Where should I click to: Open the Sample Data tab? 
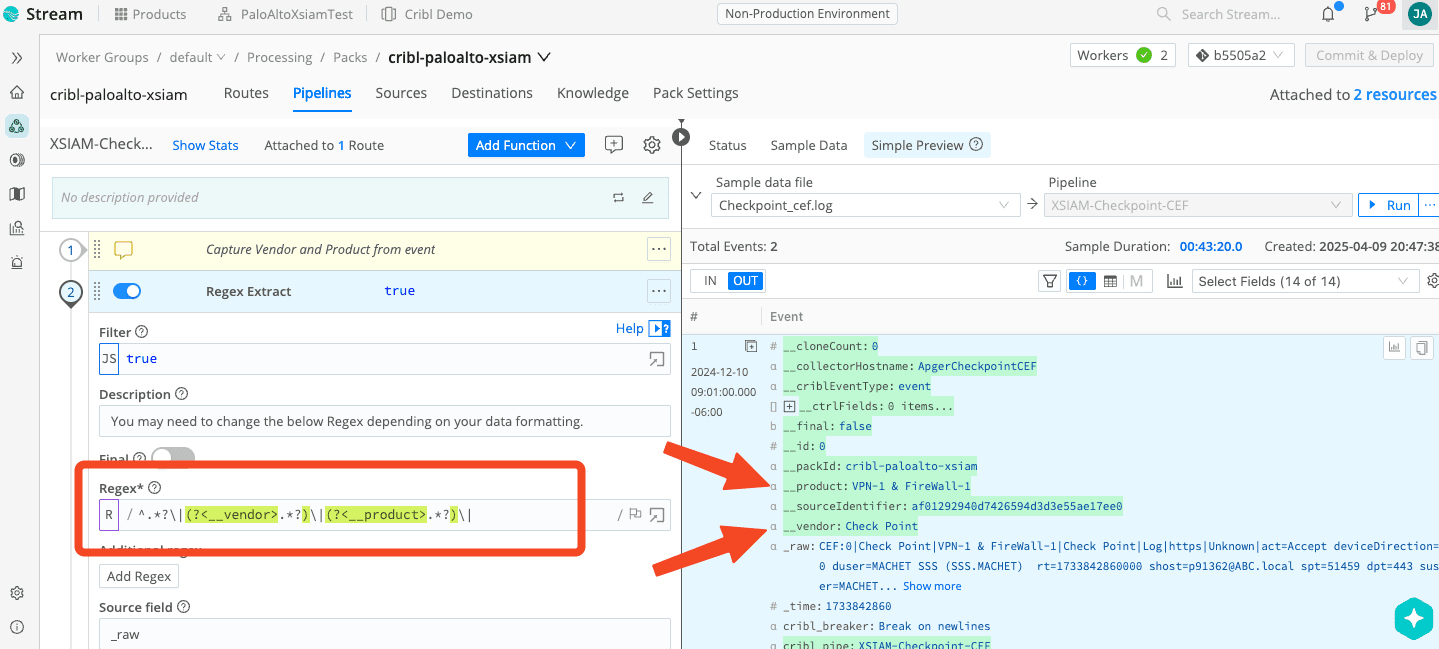pos(808,145)
